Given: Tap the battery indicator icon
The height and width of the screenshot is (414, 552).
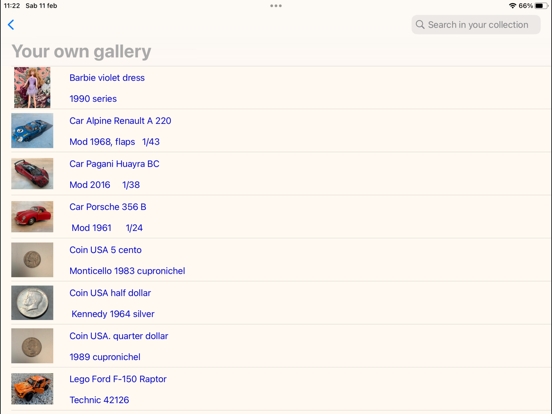Looking at the screenshot, I should 541,6.
